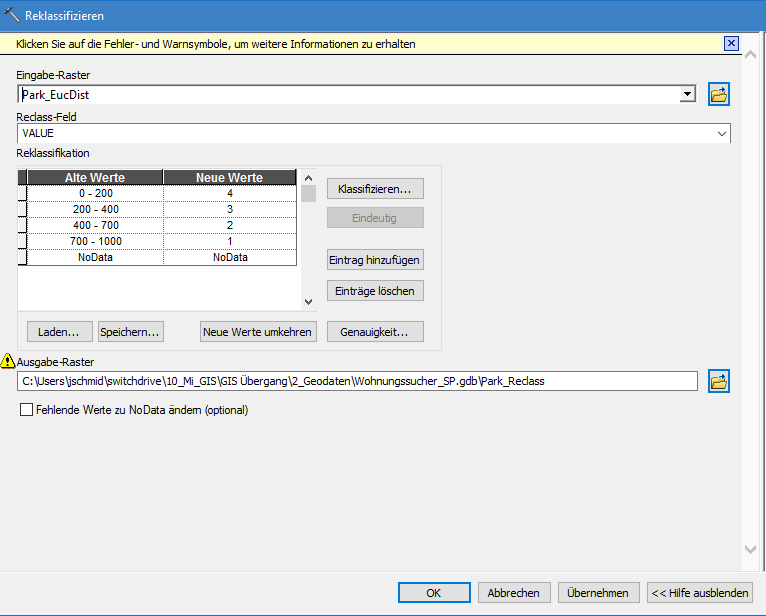Expand the Reclass-Feld VALUE dropdown
The image size is (766, 616).
(x=722, y=133)
